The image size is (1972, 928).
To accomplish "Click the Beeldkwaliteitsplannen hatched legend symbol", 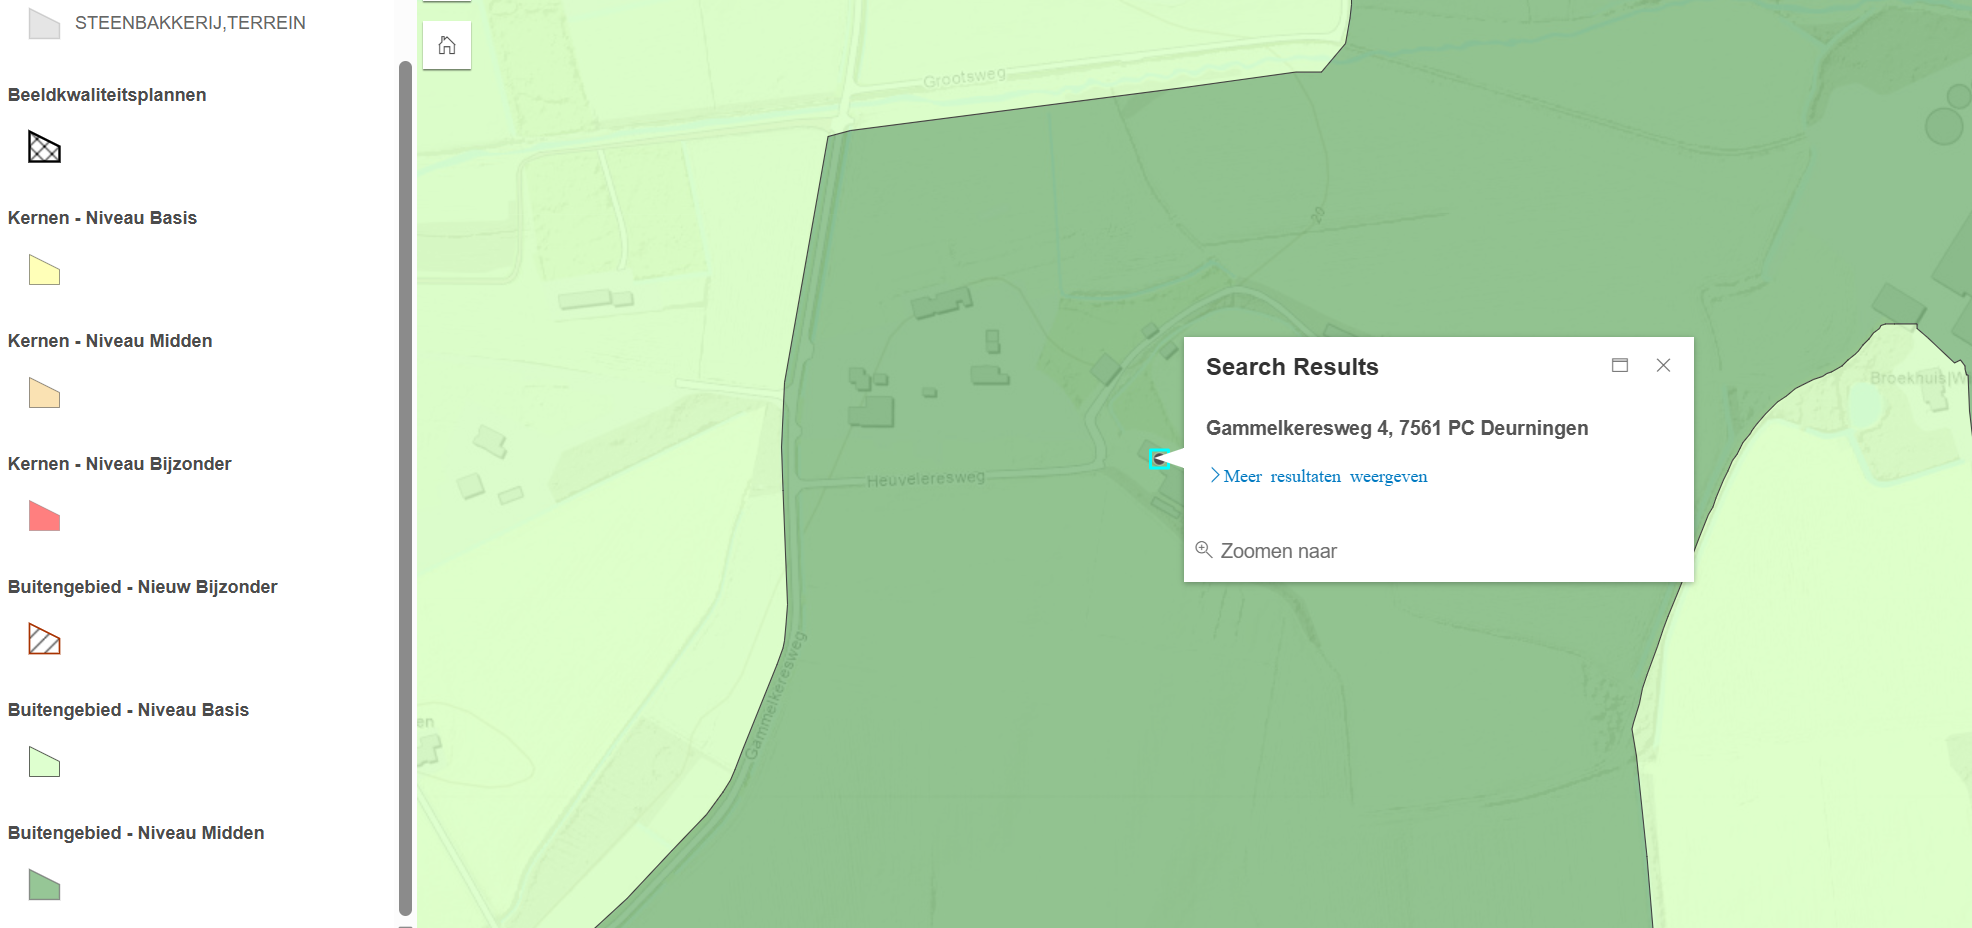I will tap(45, 148).
